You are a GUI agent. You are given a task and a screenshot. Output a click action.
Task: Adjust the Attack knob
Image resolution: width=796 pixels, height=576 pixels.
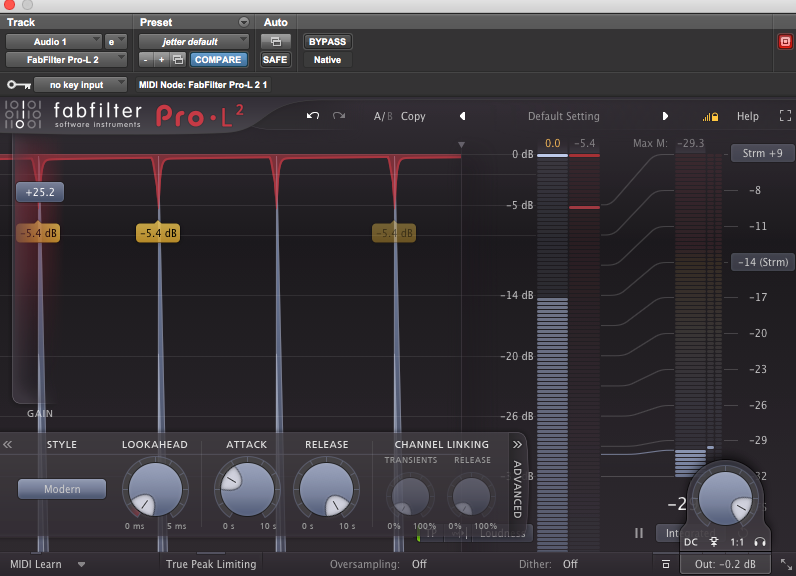(x=247, y=489)
